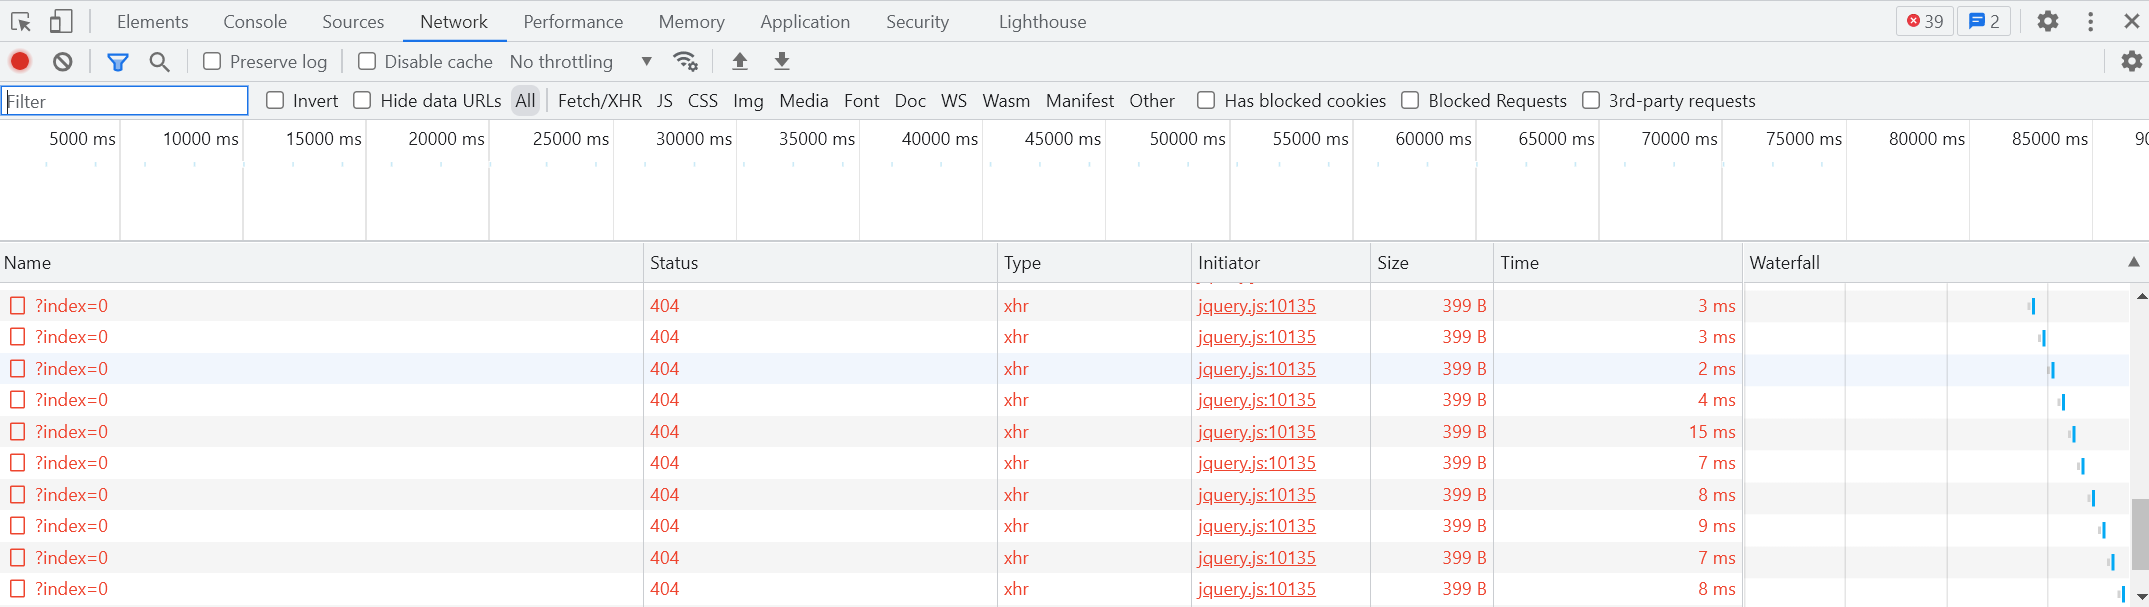This screenshot has height=607, width=2149.
Task: Toggle the device toolbar icon
Action: pyautogui.click(x=61, y=21)
